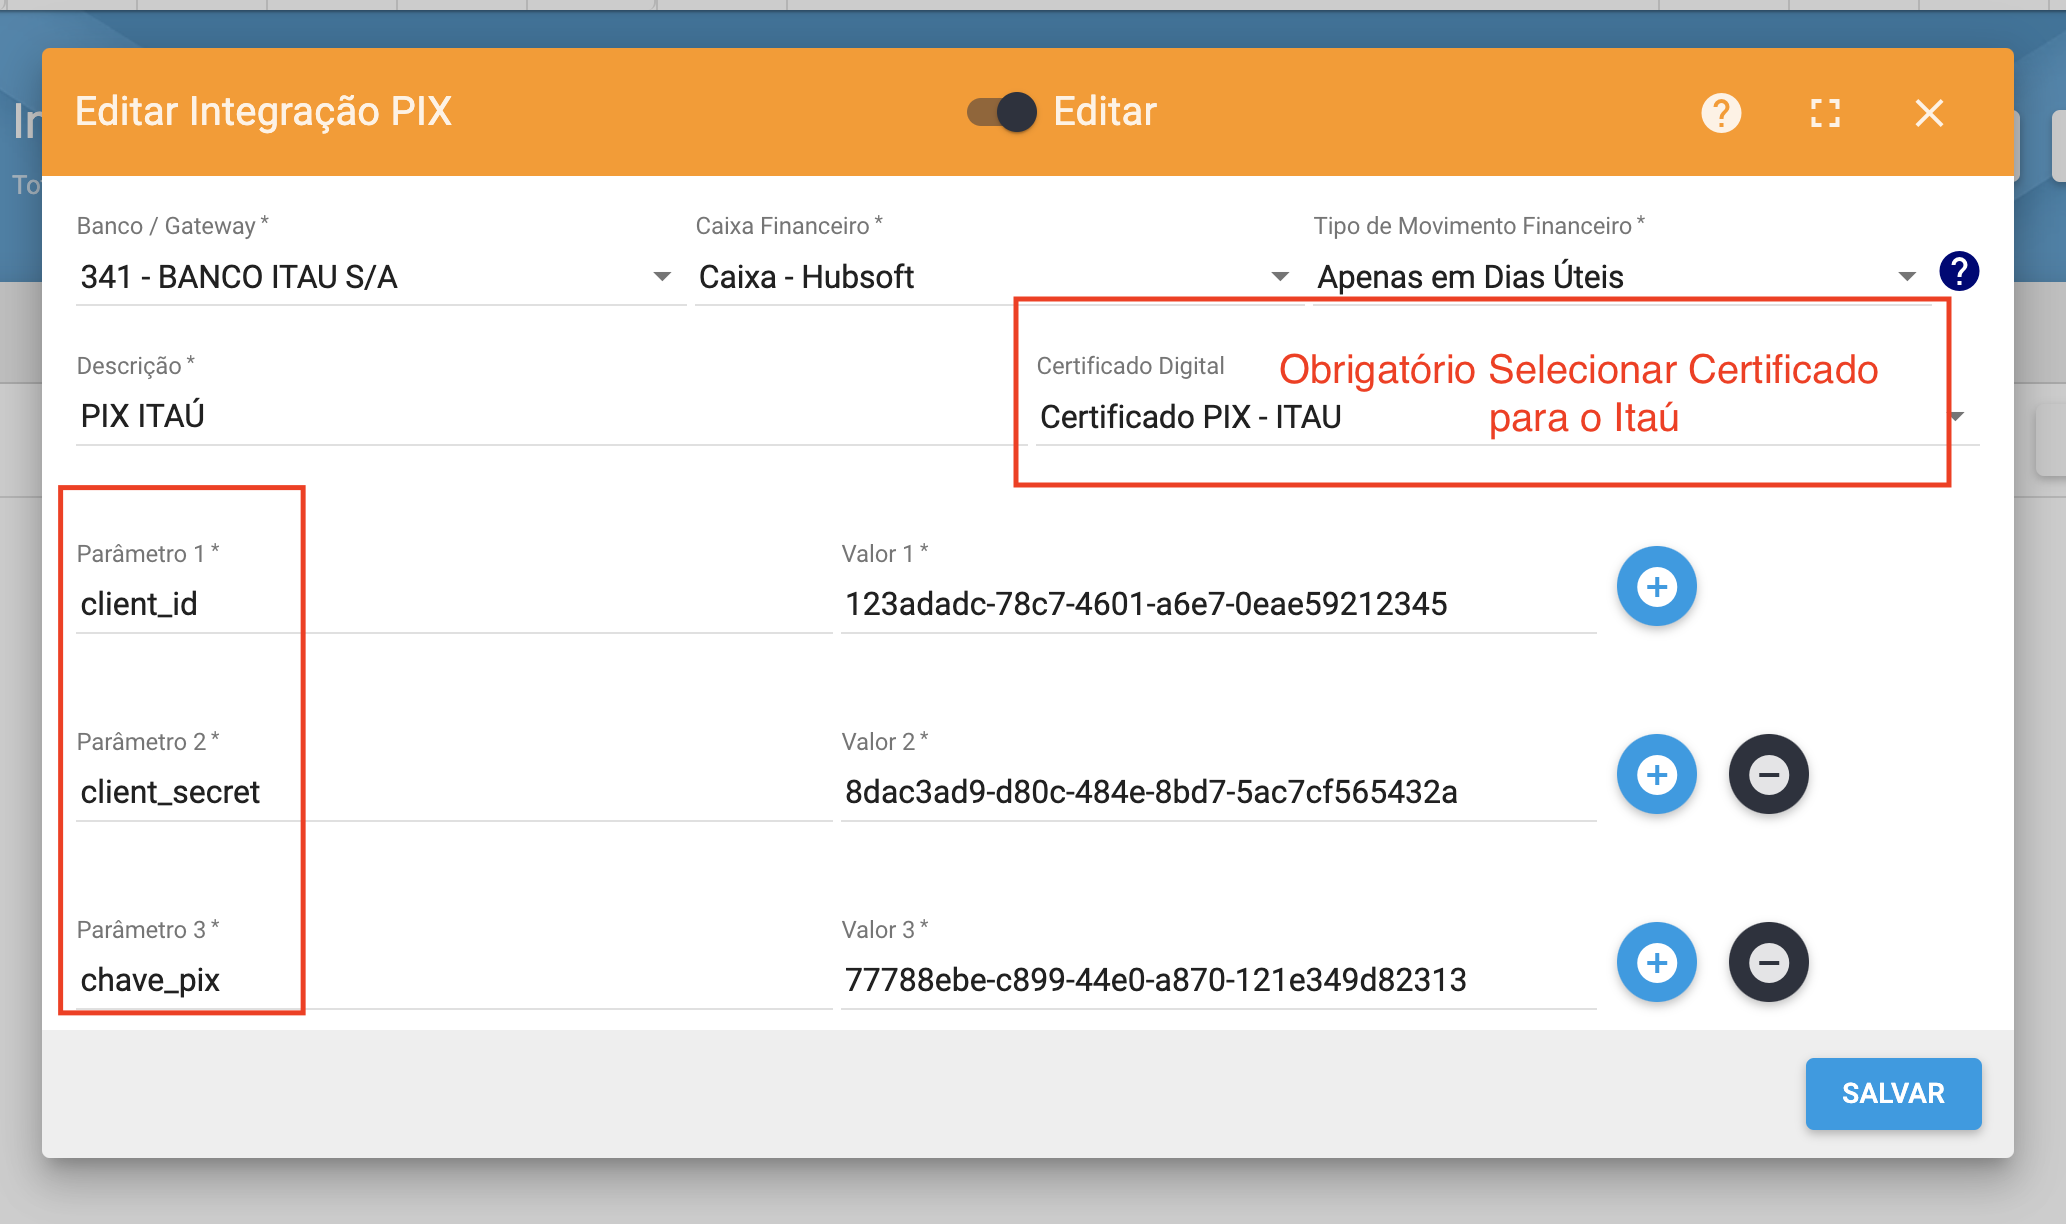Click the blue help circle beside Tipo de Movimento
The width and height of the screenshot is (2066, 1224).
click(1959, 271)
